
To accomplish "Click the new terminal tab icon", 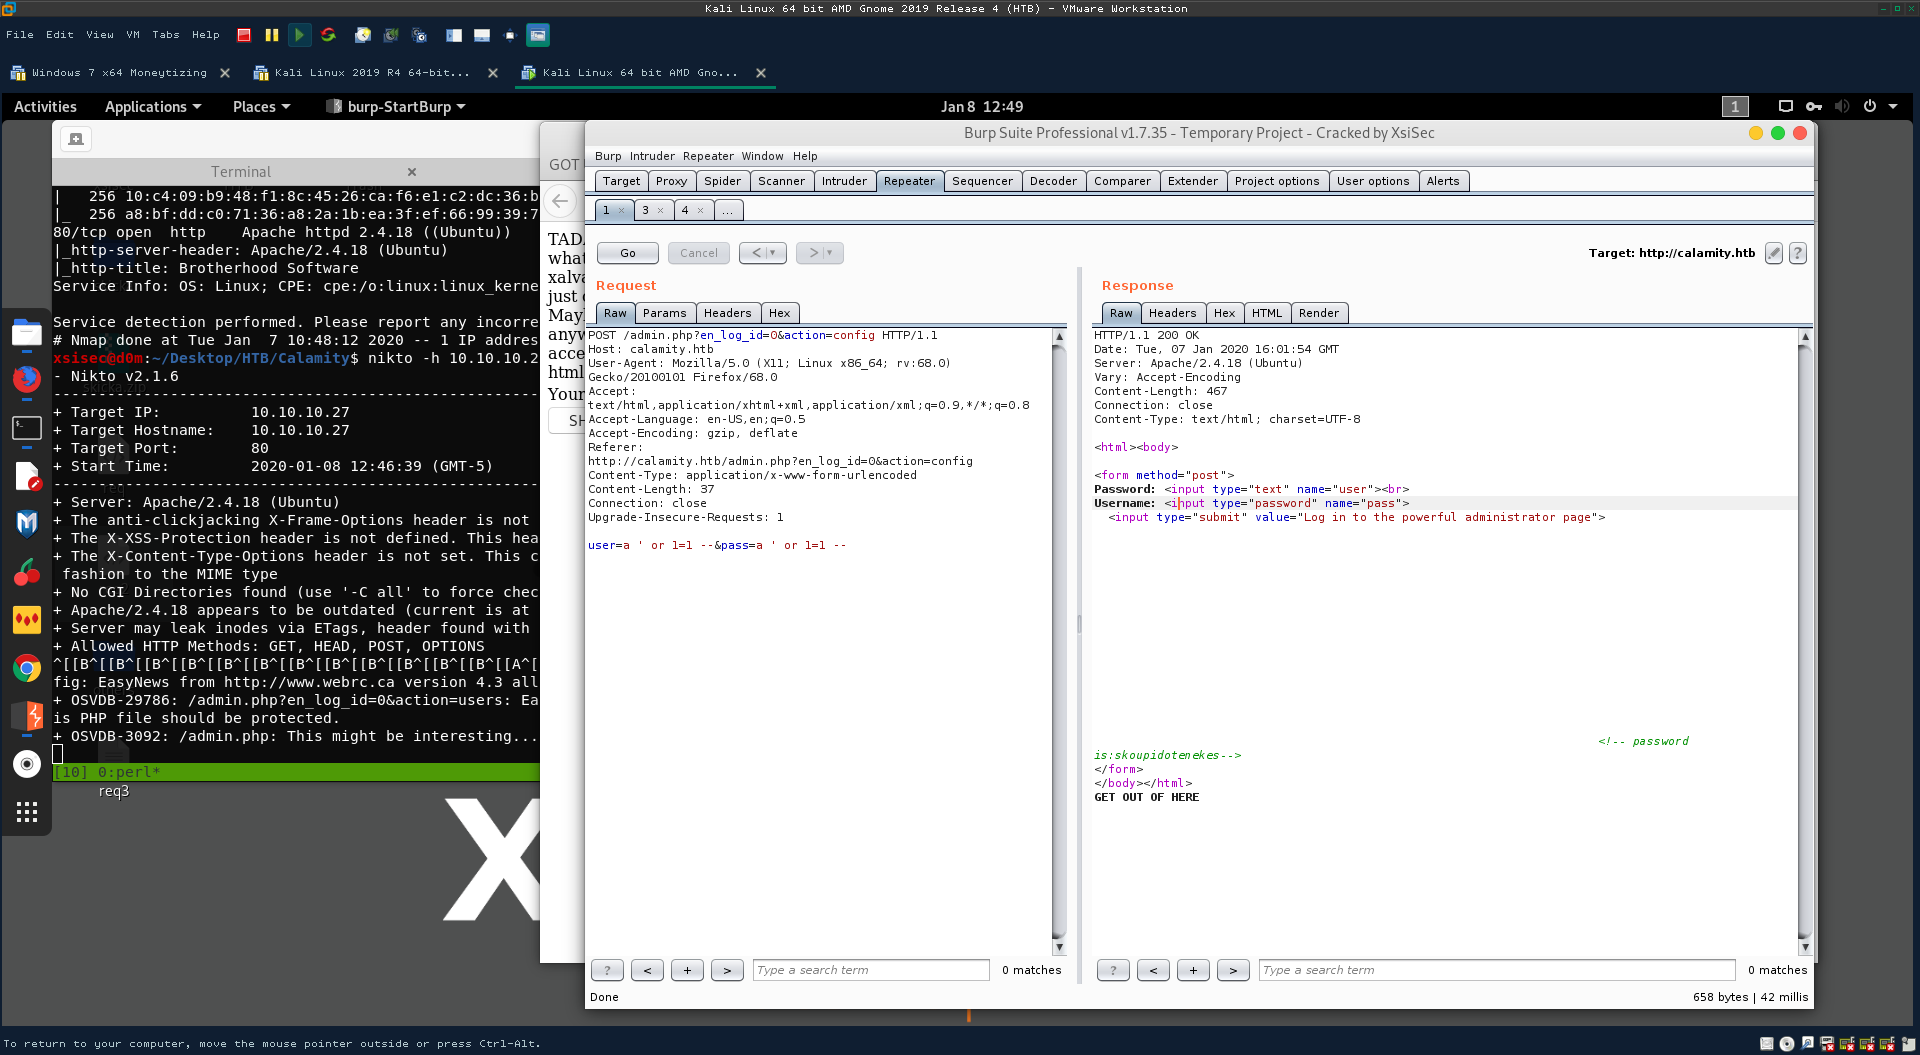I will tap(76, 139).
